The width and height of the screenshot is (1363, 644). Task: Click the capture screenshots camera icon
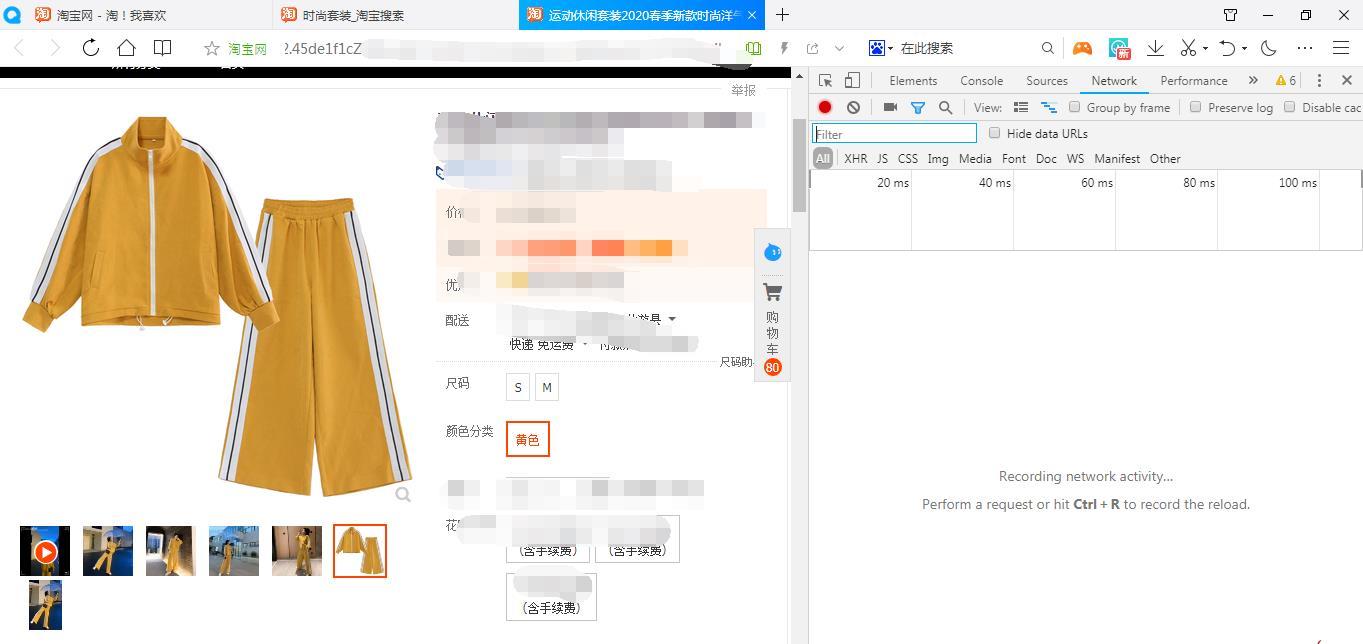tap(890, 107)
